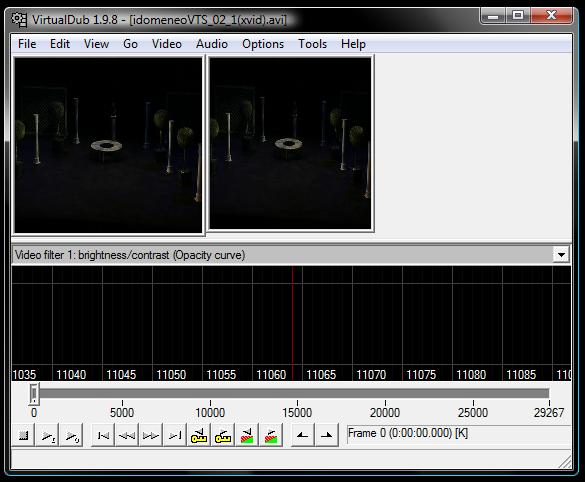Expand the Video filter curve dropdown
This screenshot has height=482, width=585.
pos(561,255)
